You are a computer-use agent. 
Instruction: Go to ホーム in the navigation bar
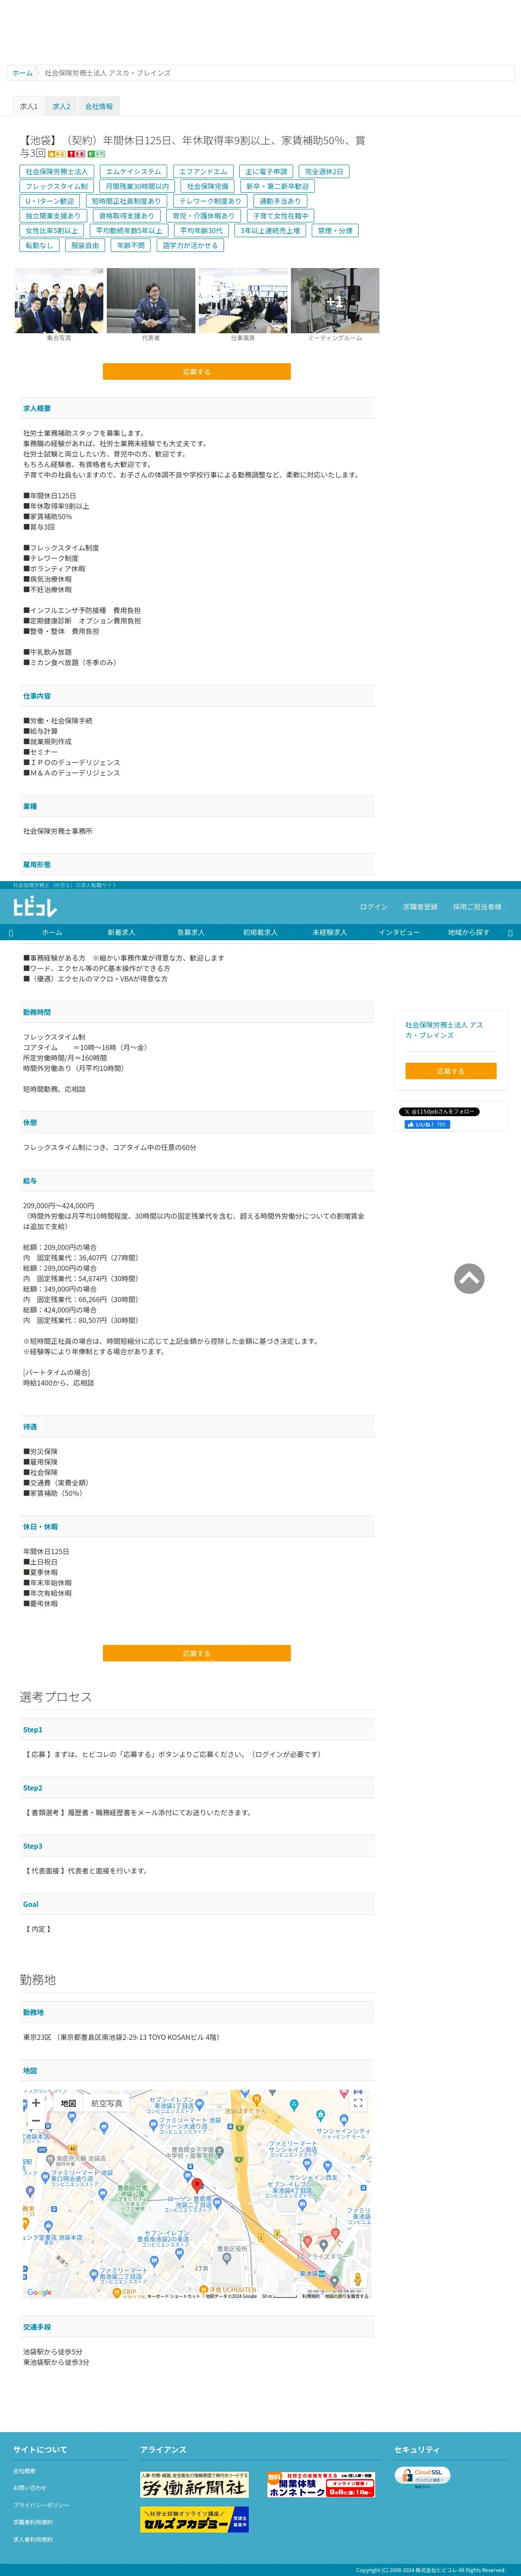(52, 932)
